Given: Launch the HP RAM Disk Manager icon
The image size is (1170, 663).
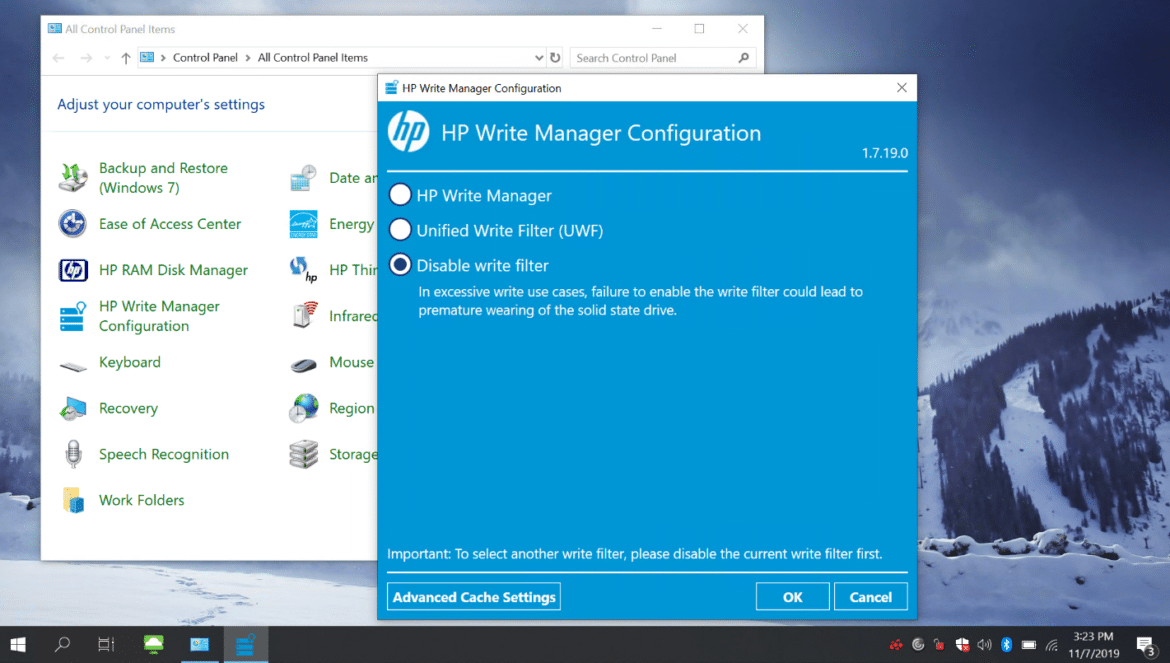Looking at the screenshot, I should pyautogui.click(x=73, y=270).
